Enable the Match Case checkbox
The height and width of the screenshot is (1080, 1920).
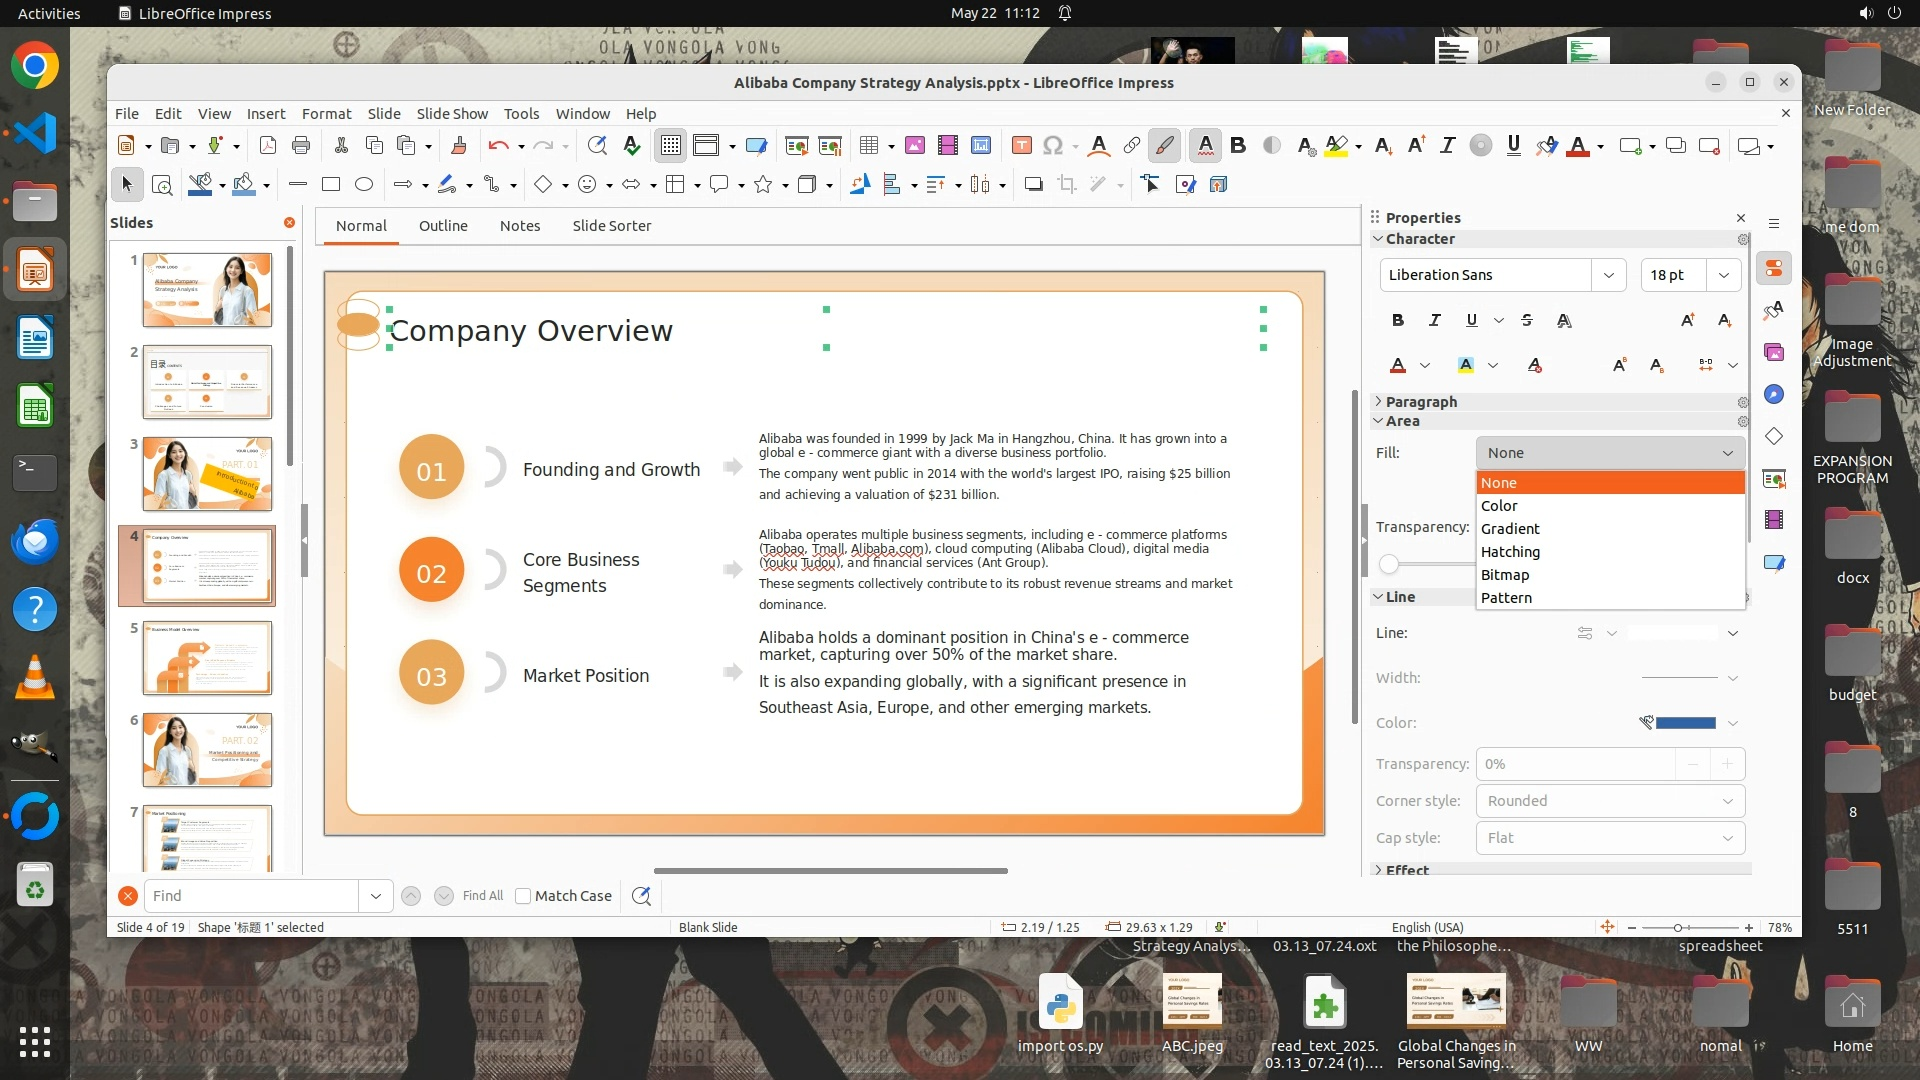click(523, 896)
